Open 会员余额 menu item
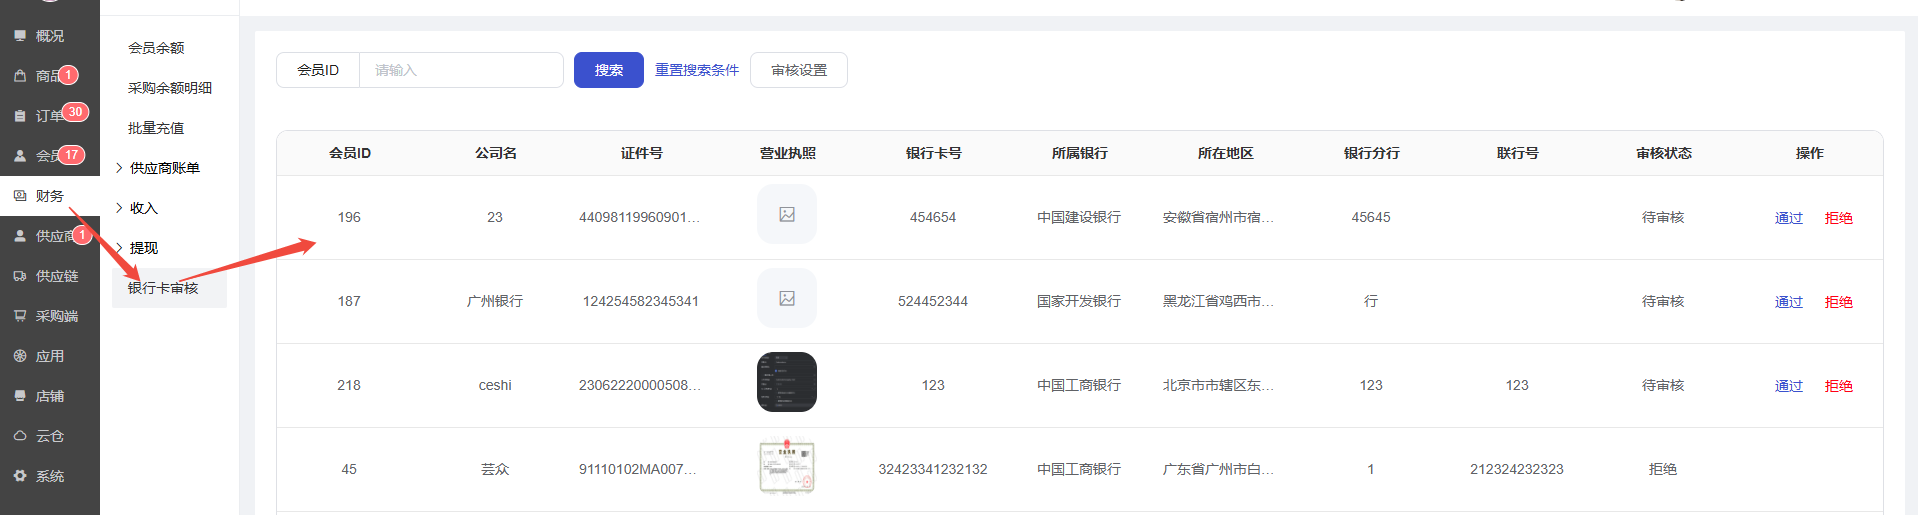This screenshot has width=1918, height=515. click(x=156, y=48)
